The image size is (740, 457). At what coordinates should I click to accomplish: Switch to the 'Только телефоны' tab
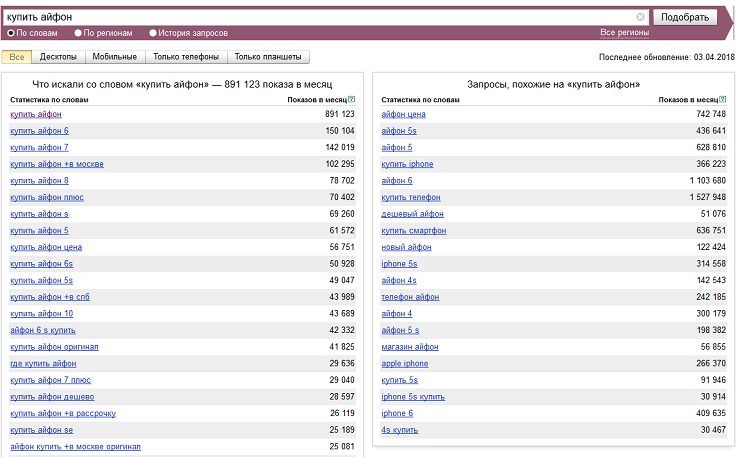[x=186, y=57]
